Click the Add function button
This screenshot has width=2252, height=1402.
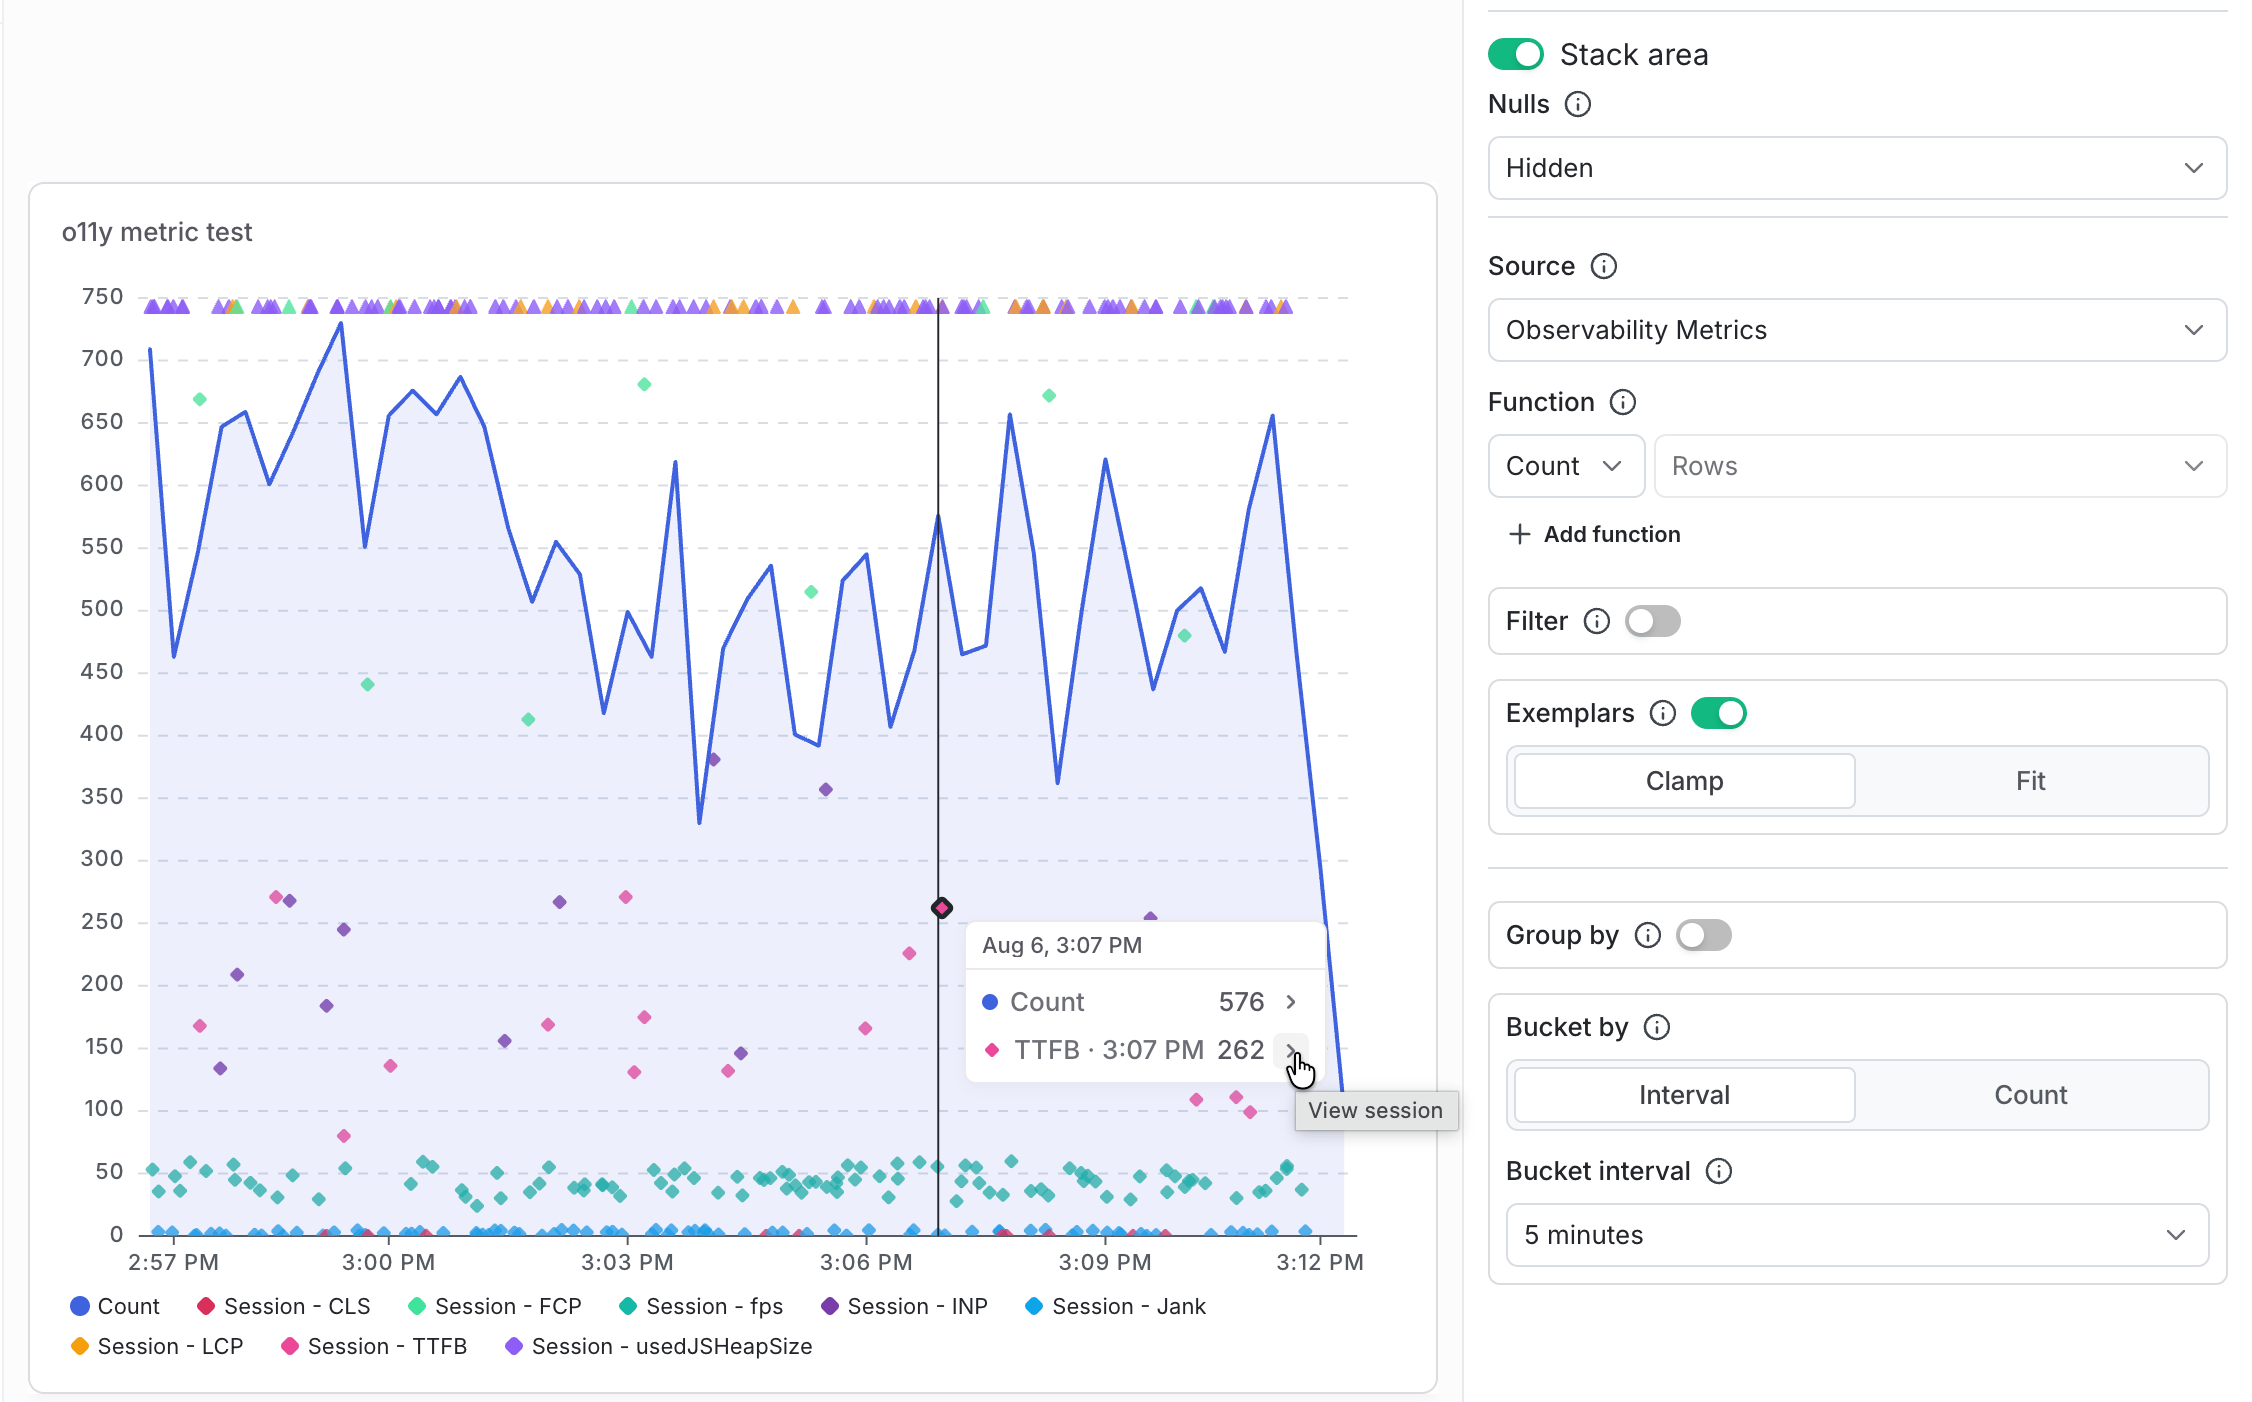tap(1594, 534)
